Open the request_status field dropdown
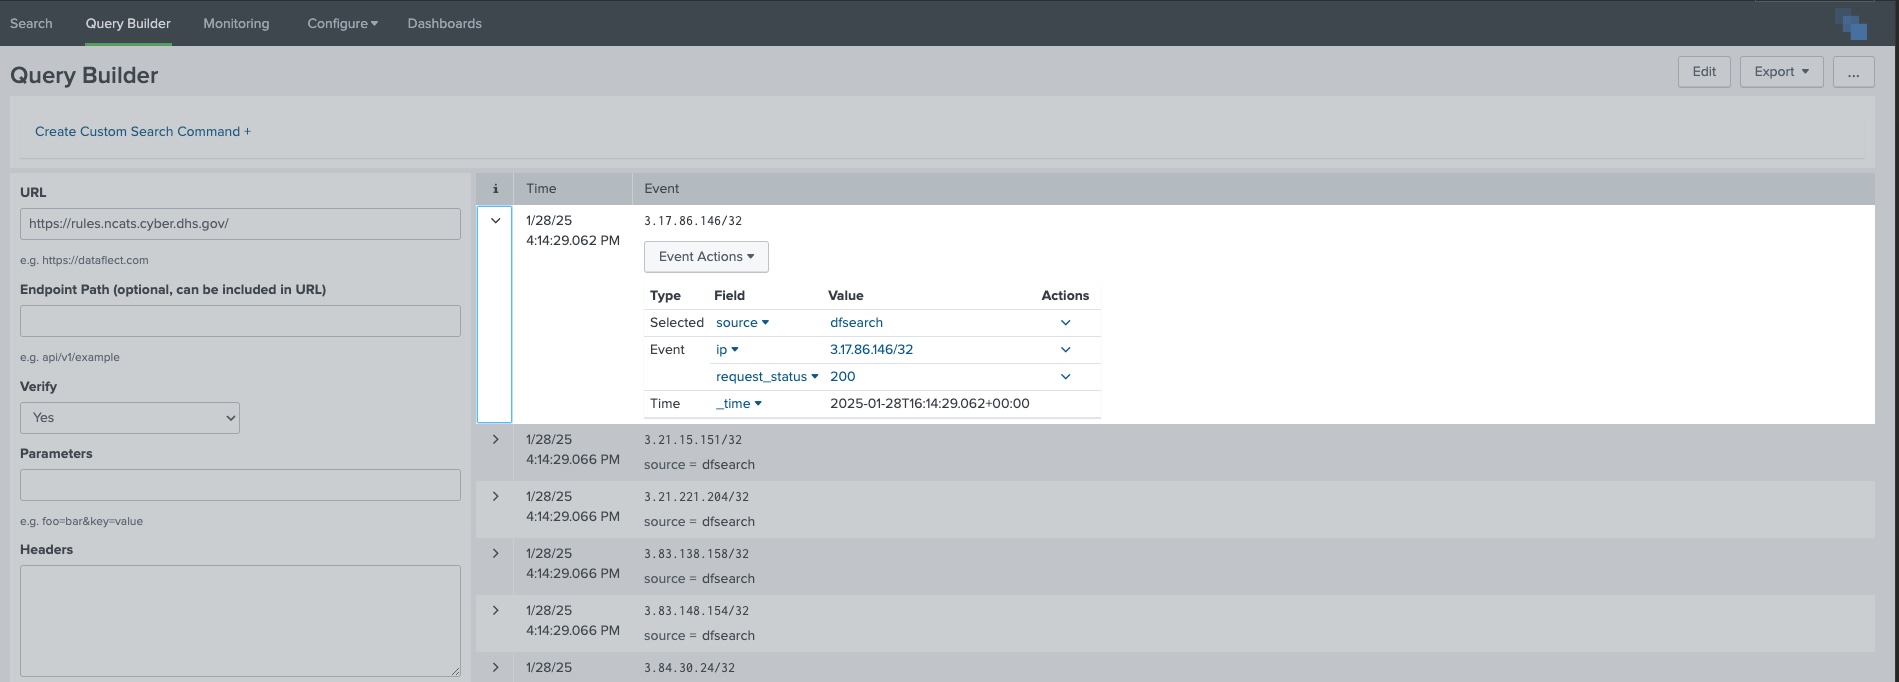This screenshot has width=1899, height=682. [x=767, y=377]
